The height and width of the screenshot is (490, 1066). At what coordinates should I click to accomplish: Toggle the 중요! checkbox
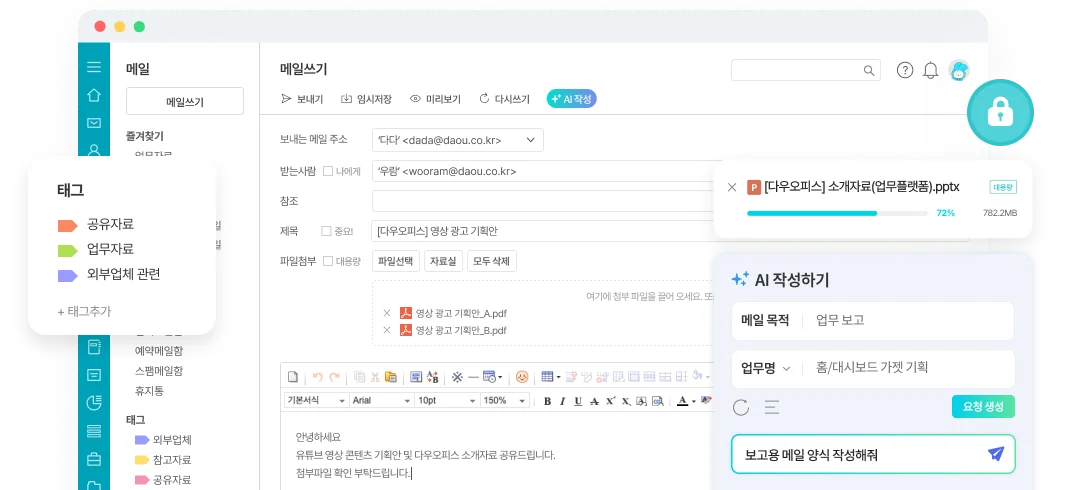tap(326, 231)
